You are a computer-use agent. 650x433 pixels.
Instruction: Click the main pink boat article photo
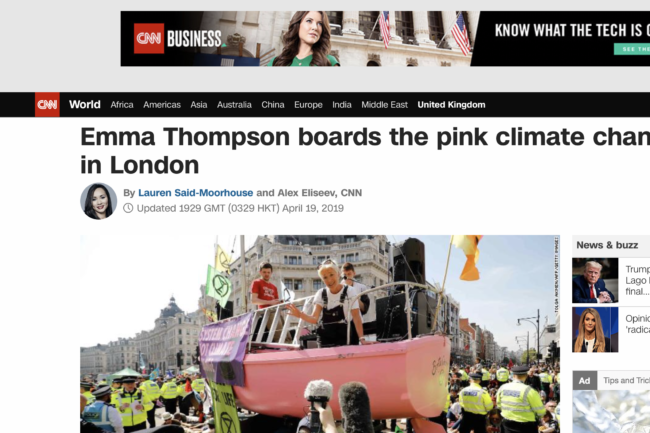tap(320, 334)
